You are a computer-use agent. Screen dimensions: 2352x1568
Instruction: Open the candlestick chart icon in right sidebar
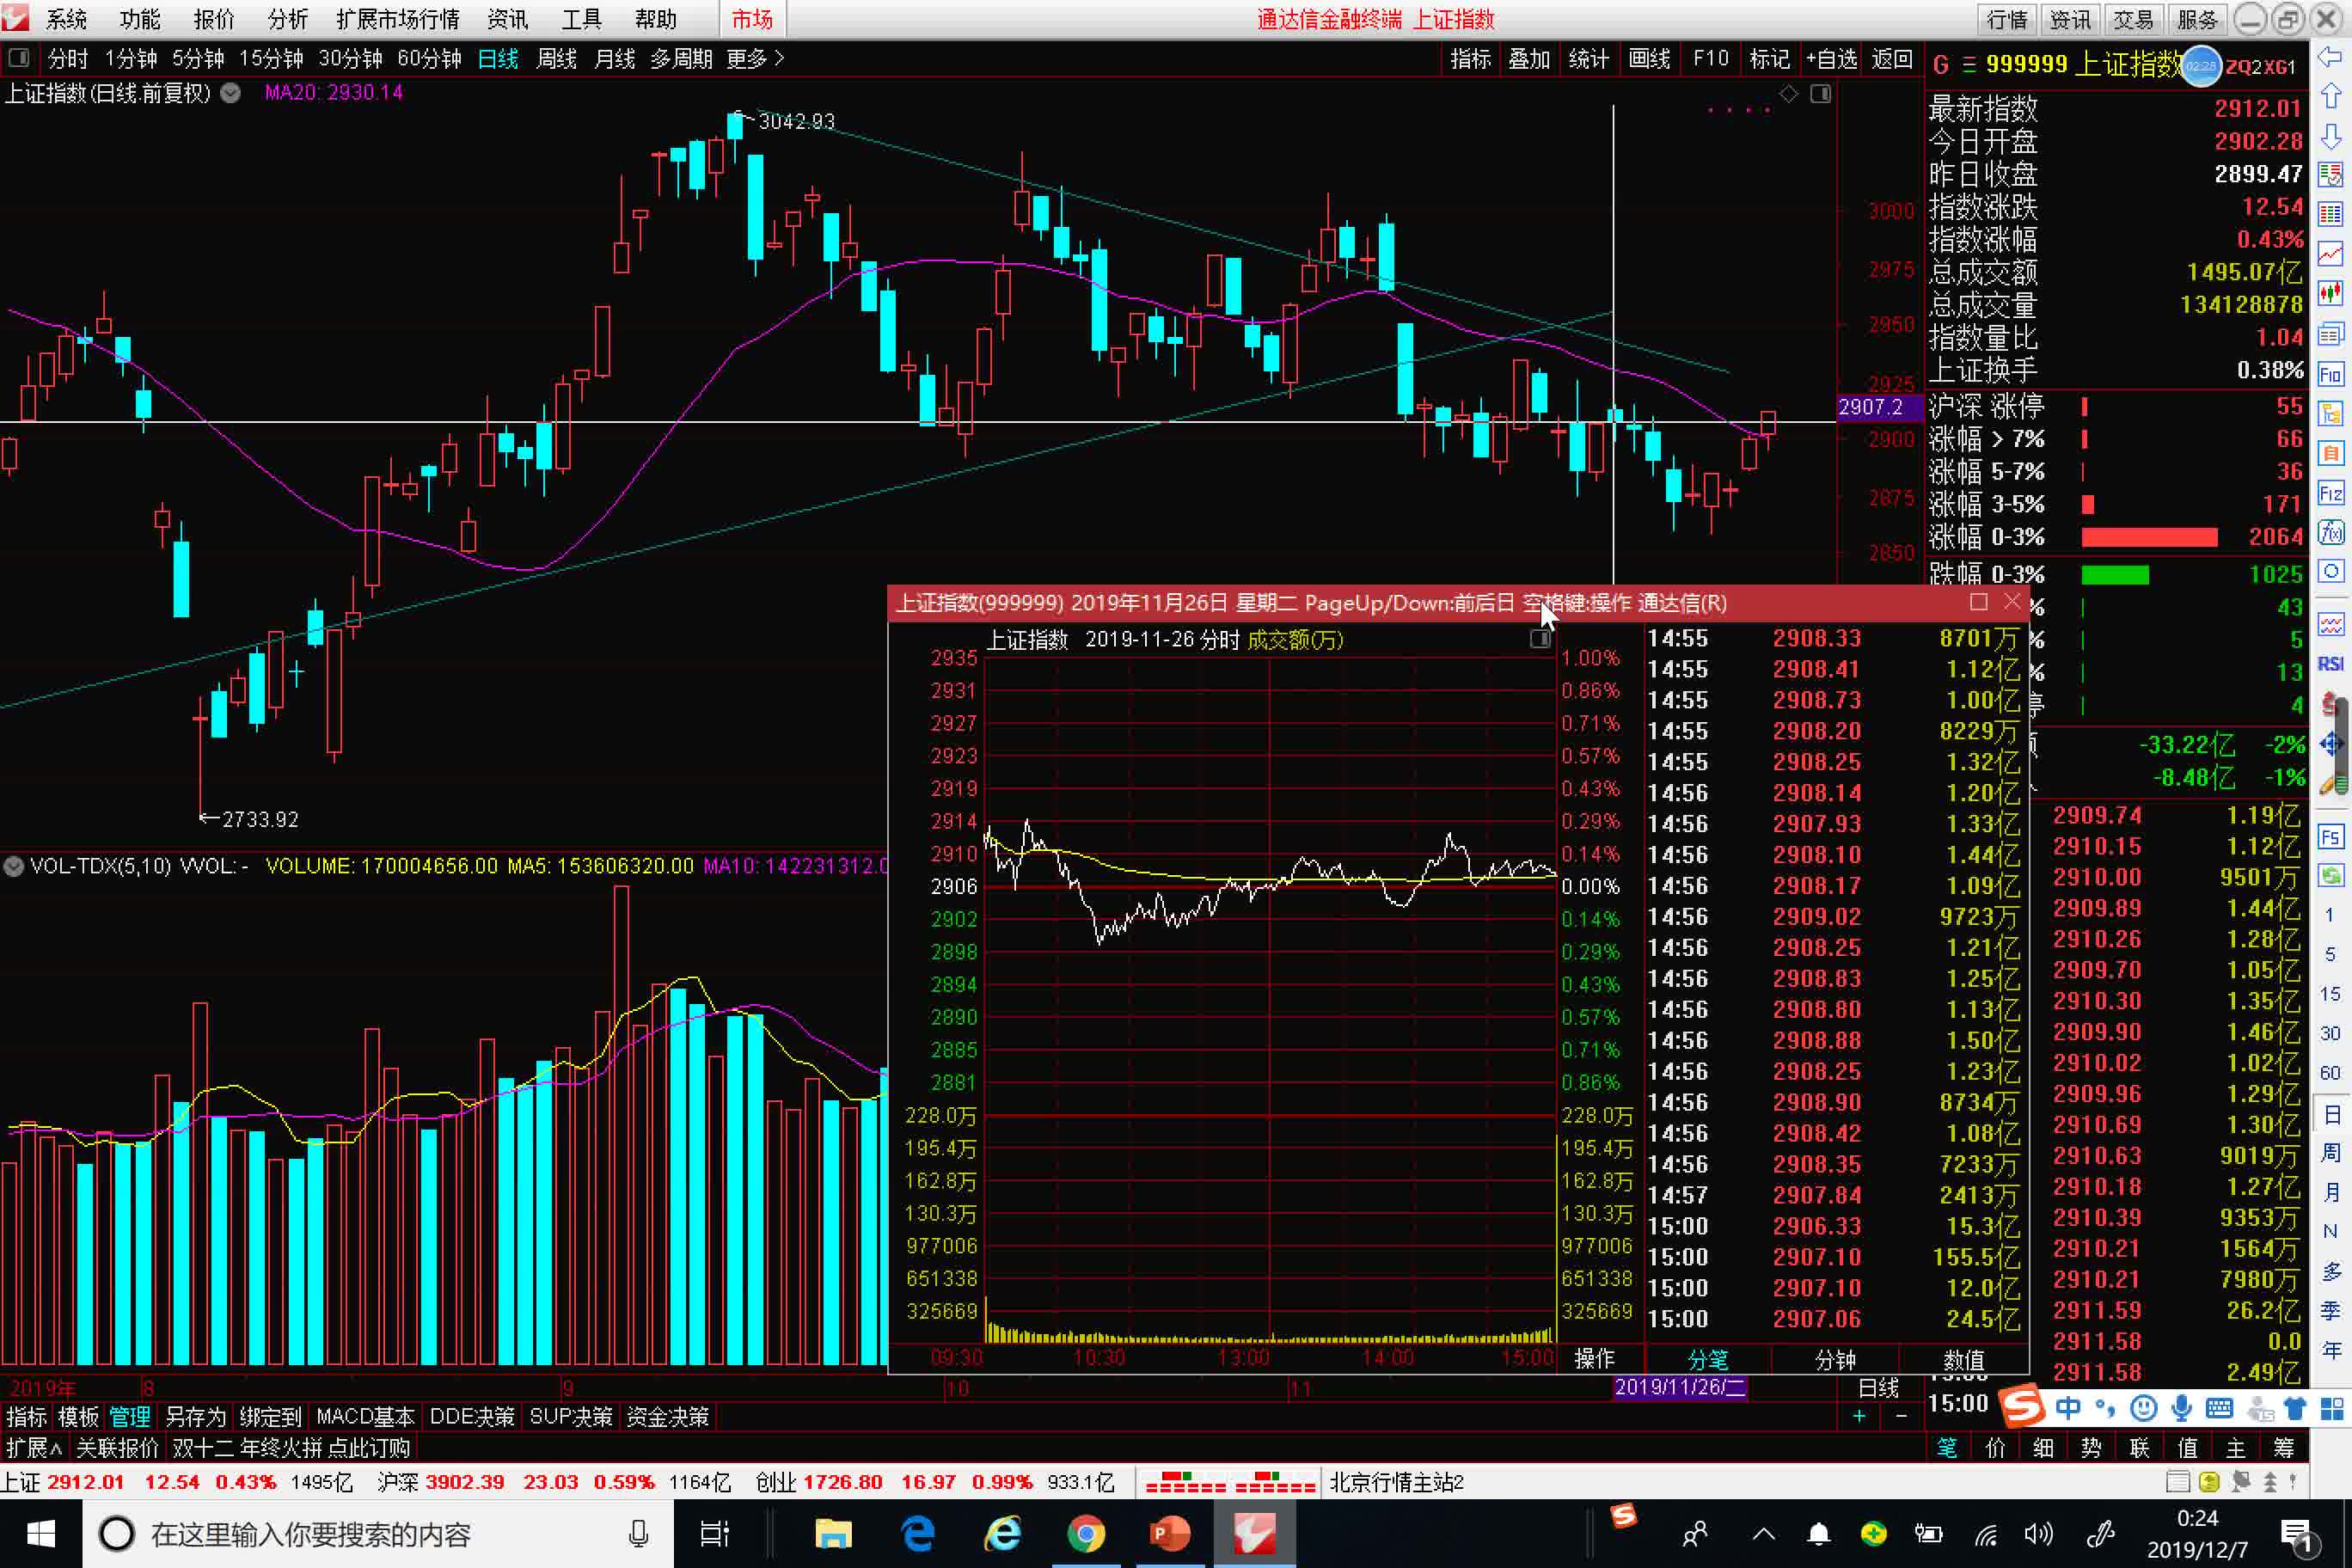click(x=2331, y=293)
